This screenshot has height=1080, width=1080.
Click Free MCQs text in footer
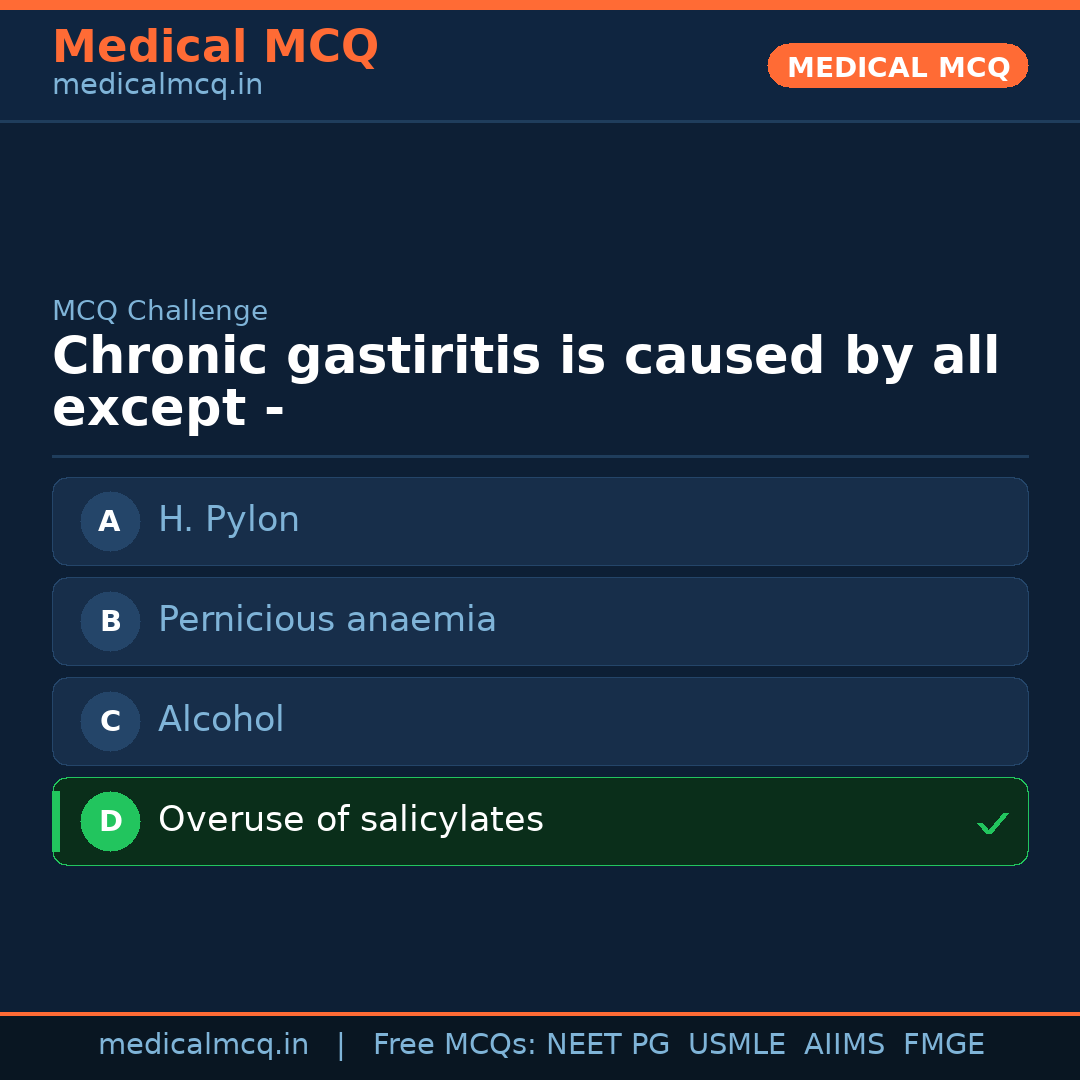(454, 1045)
